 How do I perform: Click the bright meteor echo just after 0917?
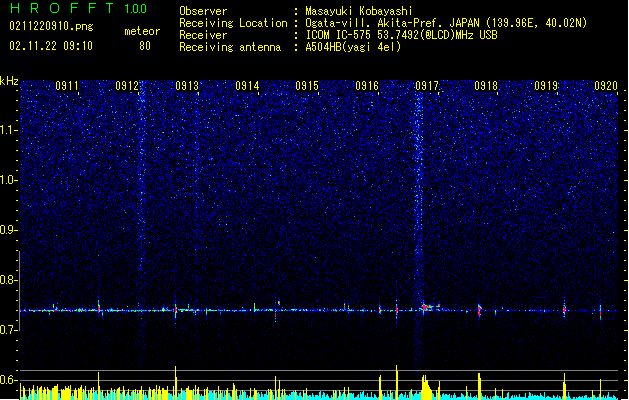[x=428, y=308]
